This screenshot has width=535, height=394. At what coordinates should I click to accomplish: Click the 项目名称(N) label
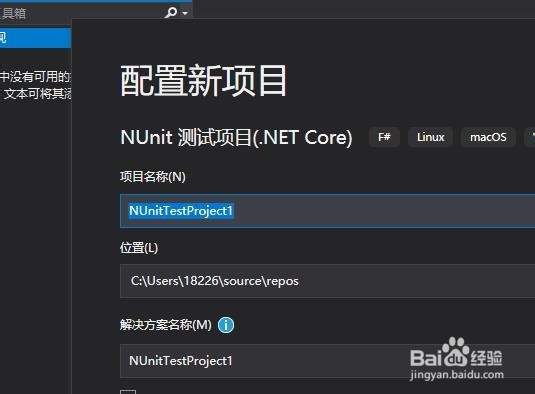(x=153, y=177)
